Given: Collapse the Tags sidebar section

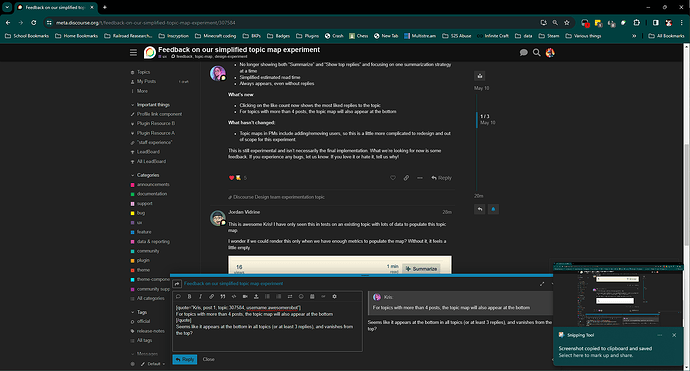Looking at the screenshot, I should 139,312.
